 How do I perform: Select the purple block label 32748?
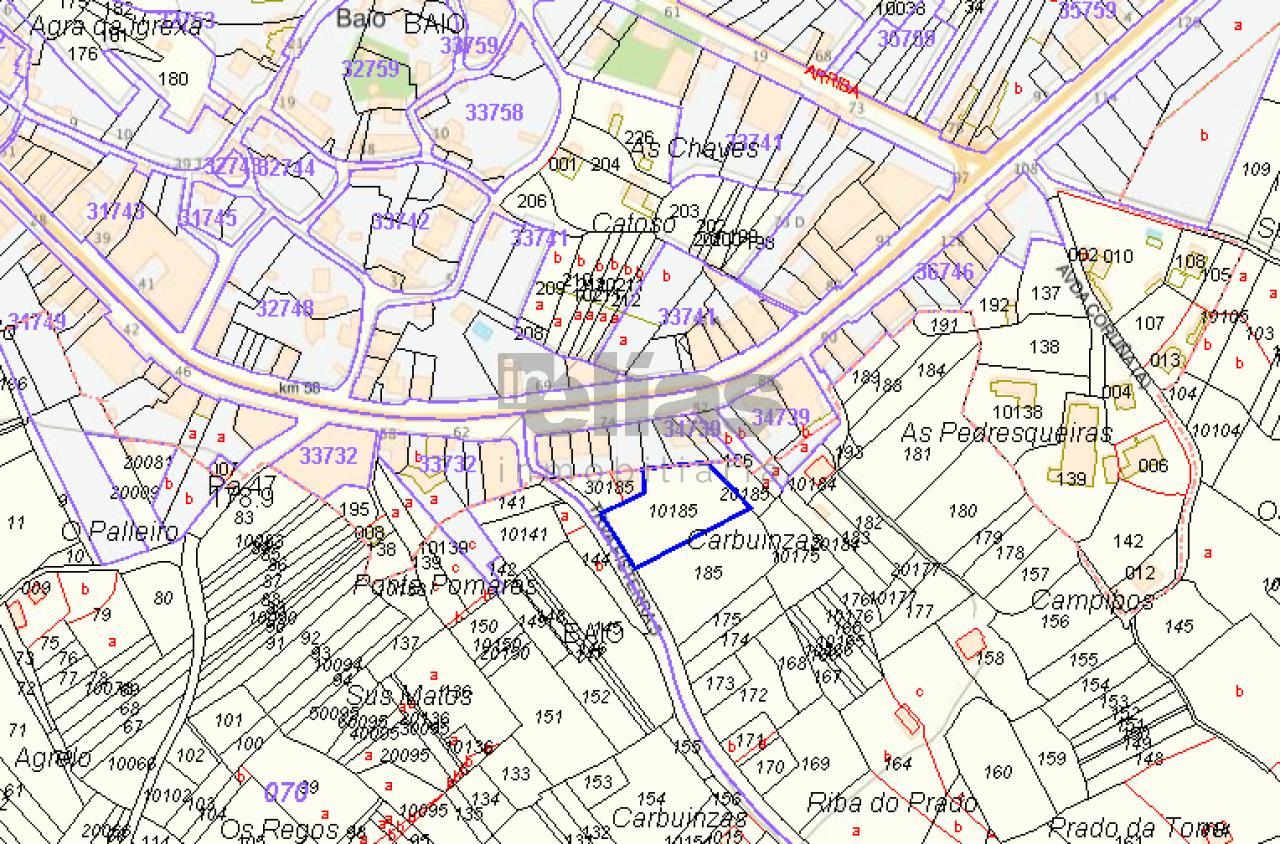pyautogui.click(x=284, y=308)
